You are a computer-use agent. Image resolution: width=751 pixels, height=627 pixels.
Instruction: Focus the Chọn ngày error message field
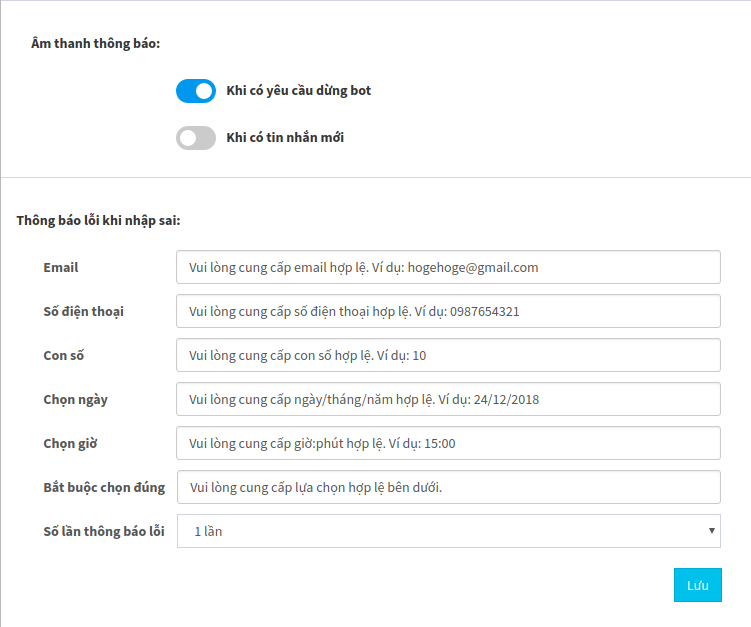(448, 399)
